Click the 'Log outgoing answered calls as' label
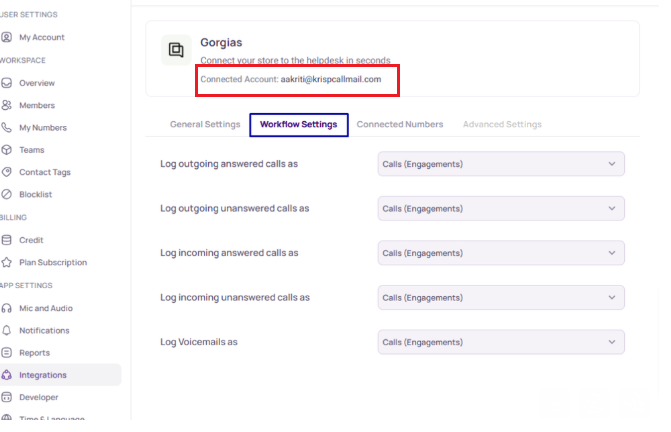671x432 pixels. pyautogui.click(x=229, y=164)
